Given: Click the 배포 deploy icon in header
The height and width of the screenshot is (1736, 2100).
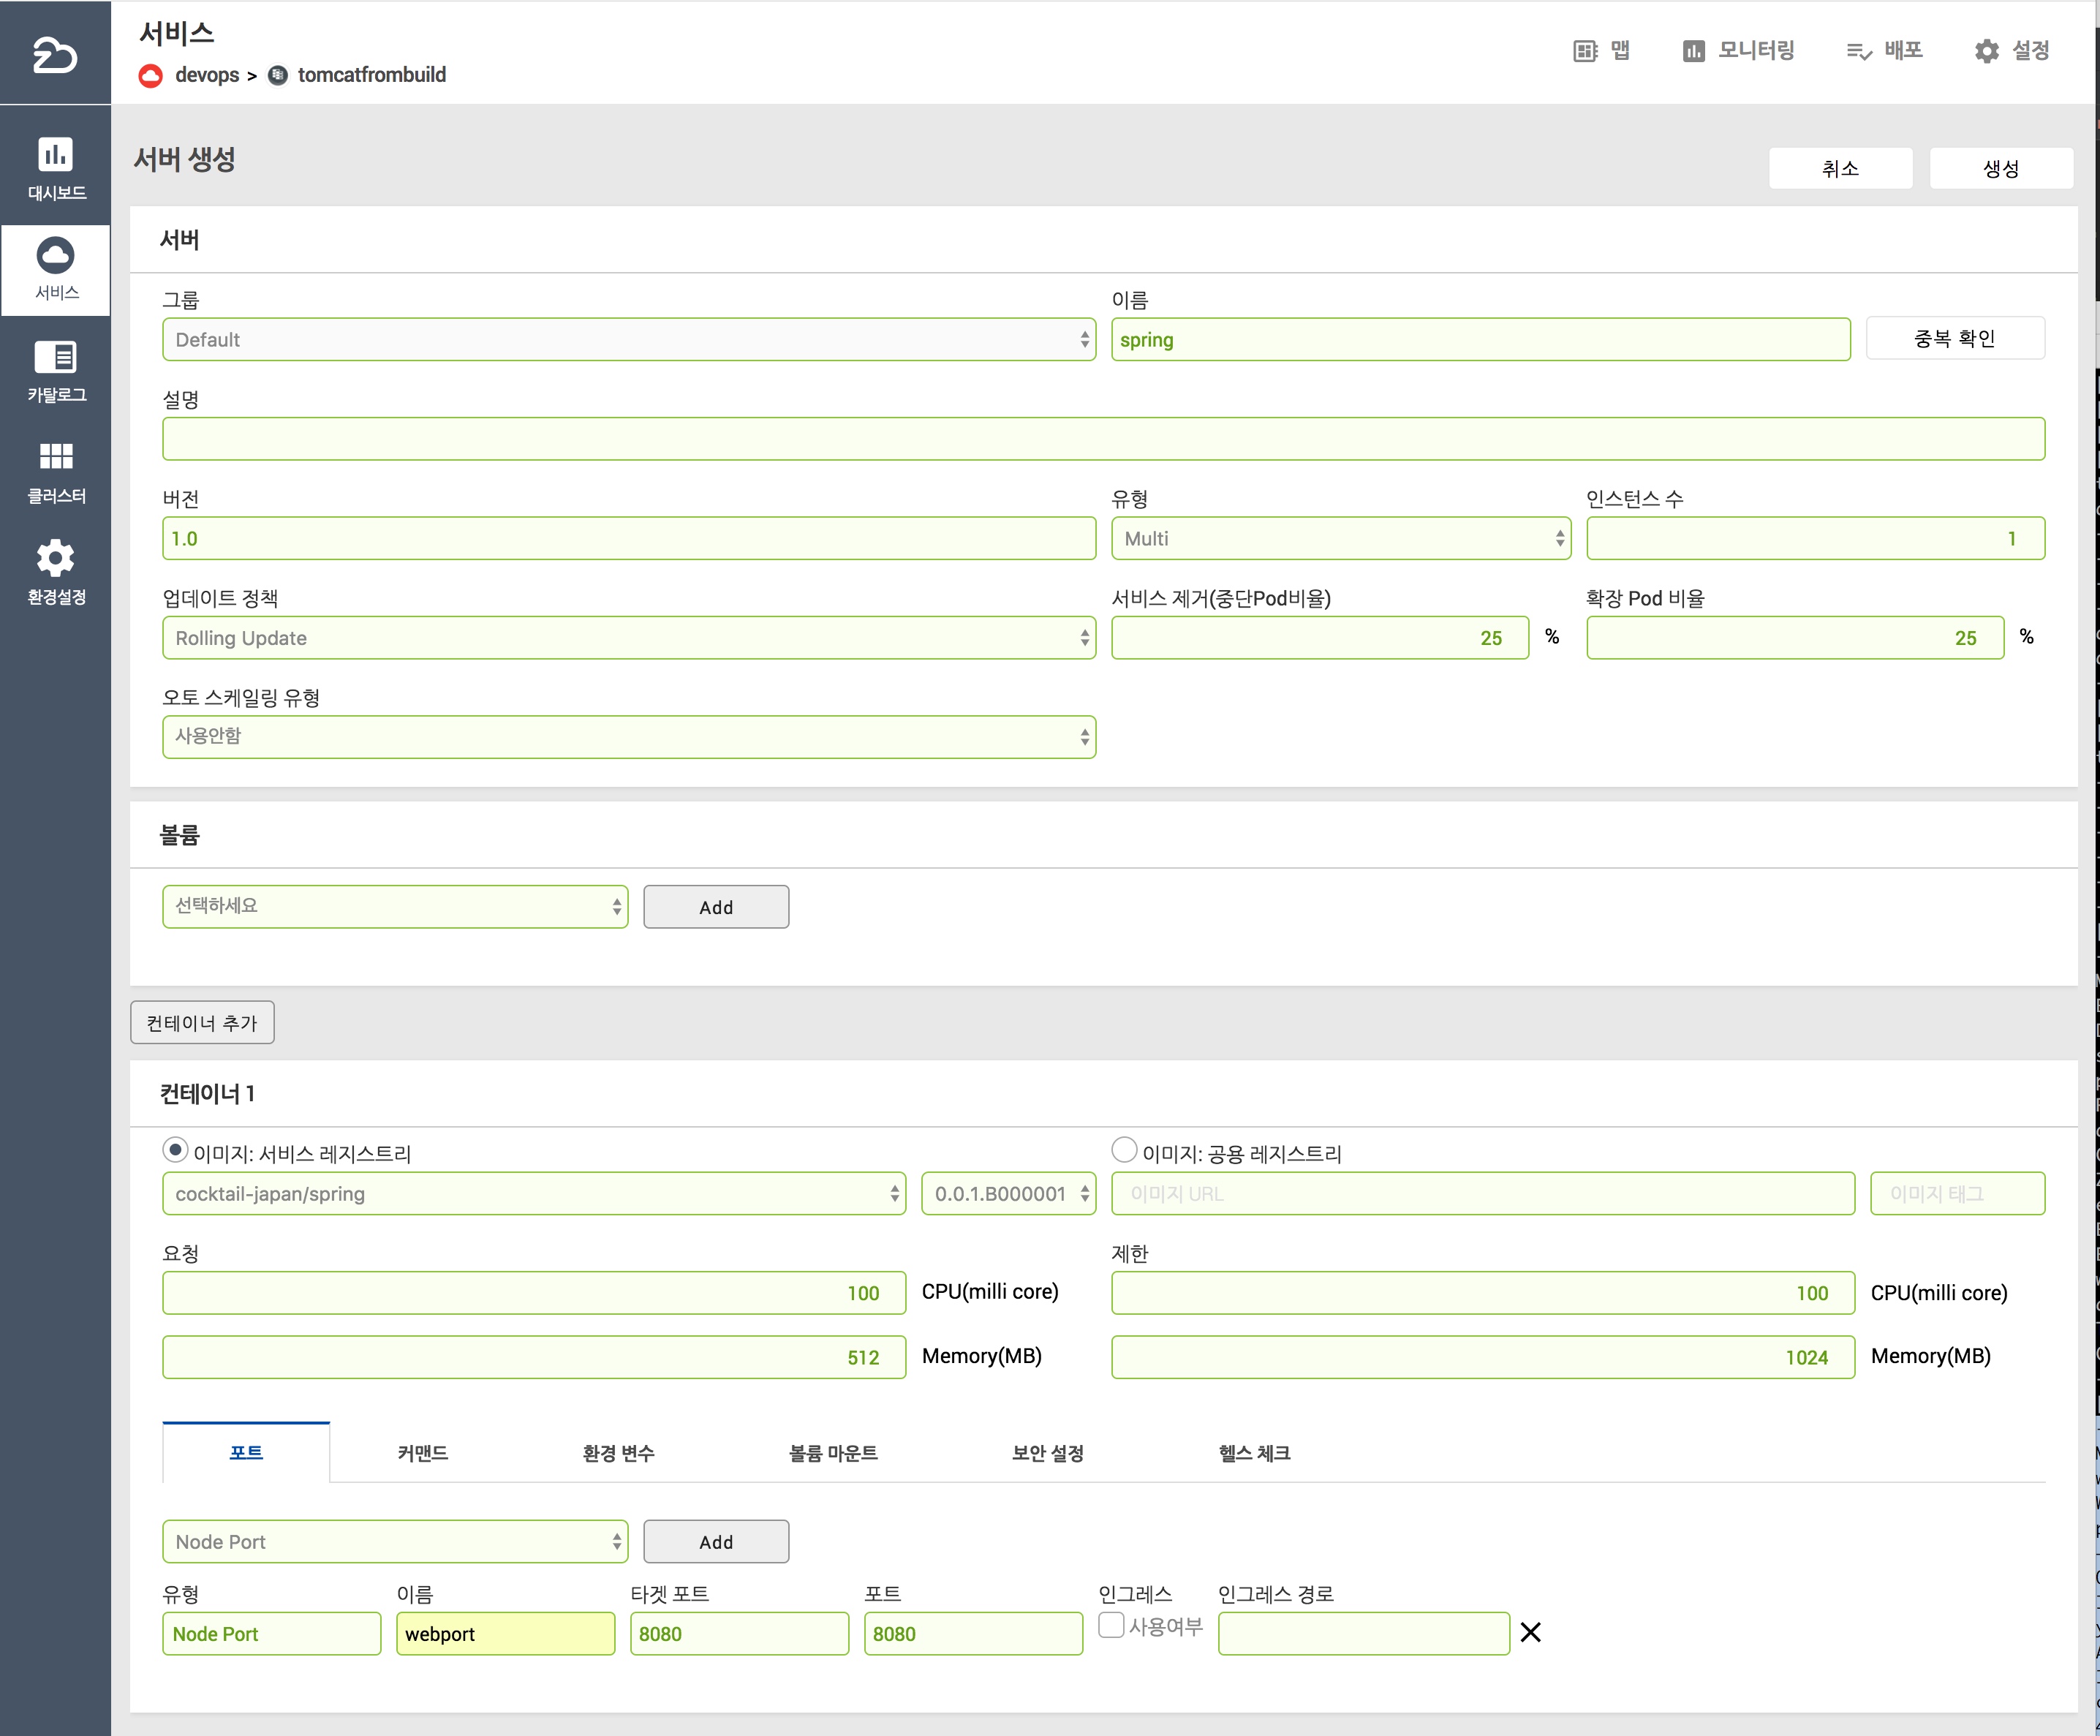Looking at the screenshot, I should click(x=1858, y=51).
